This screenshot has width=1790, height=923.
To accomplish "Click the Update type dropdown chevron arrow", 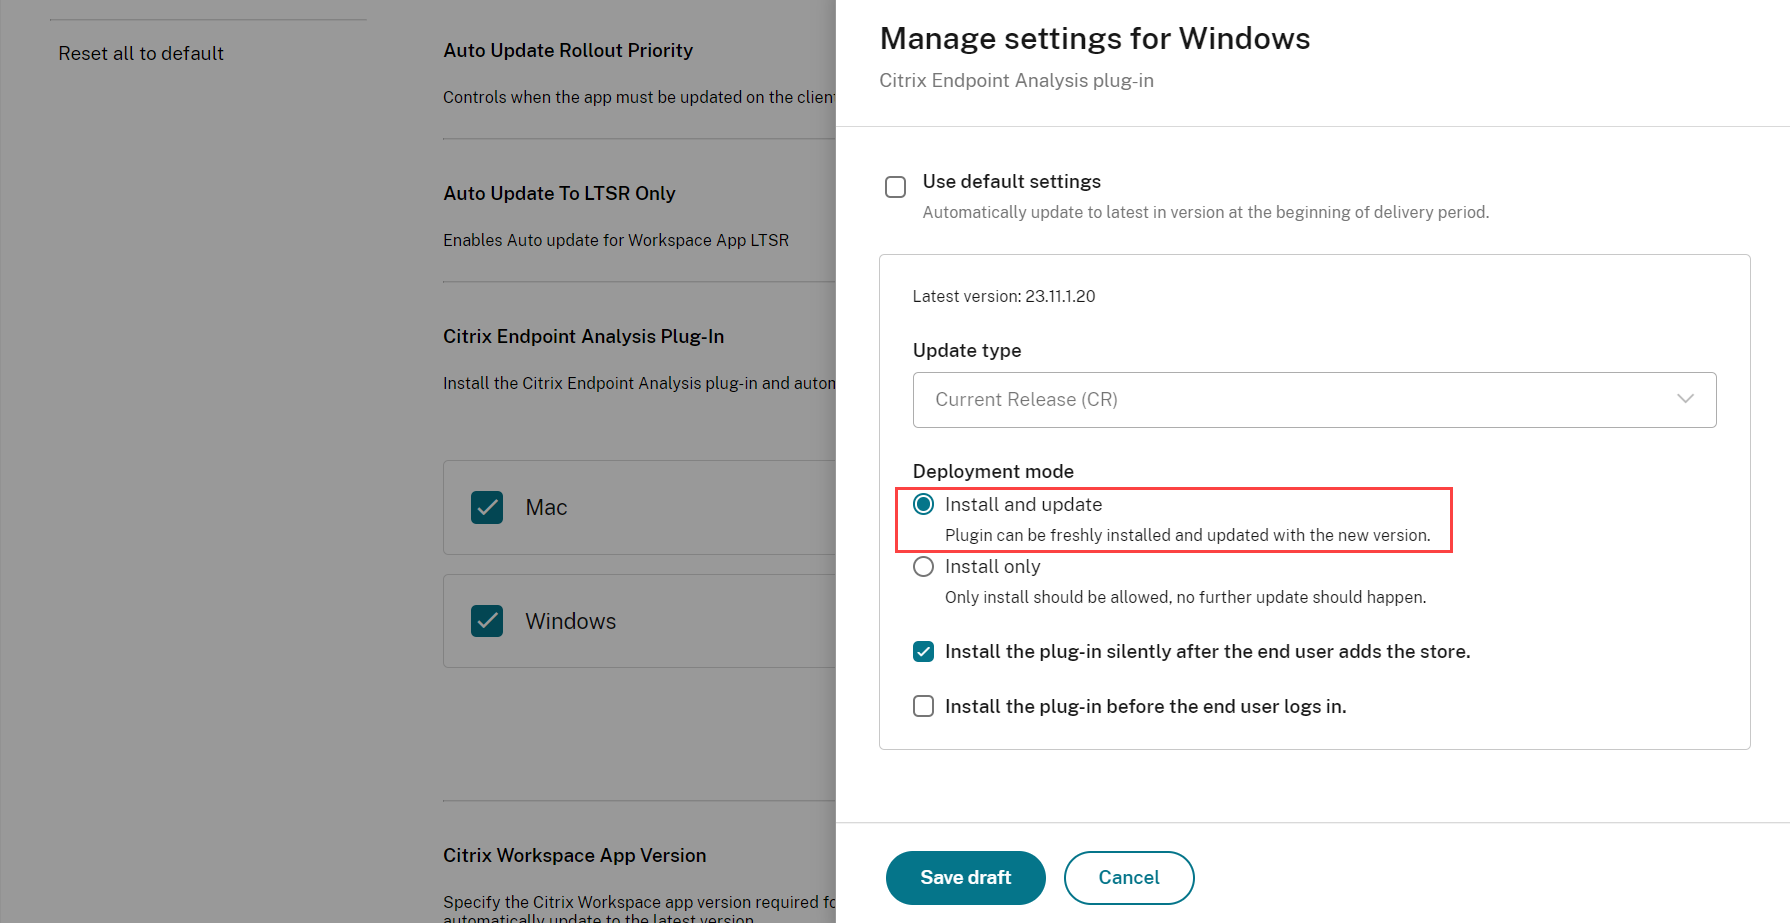I will [x=1685, y=399].
